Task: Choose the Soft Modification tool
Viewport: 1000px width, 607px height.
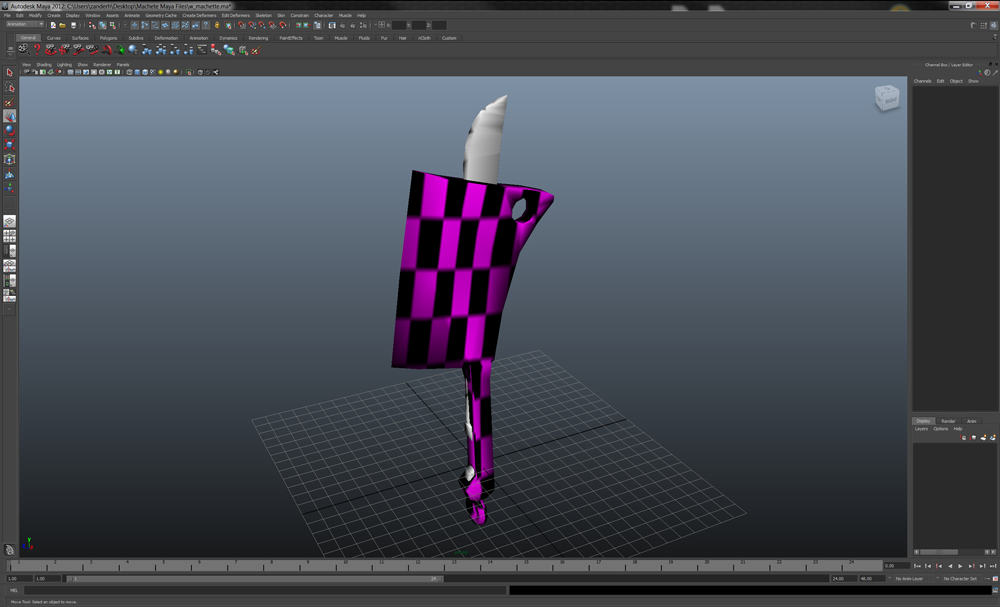Action: click(x=10, y=174)
